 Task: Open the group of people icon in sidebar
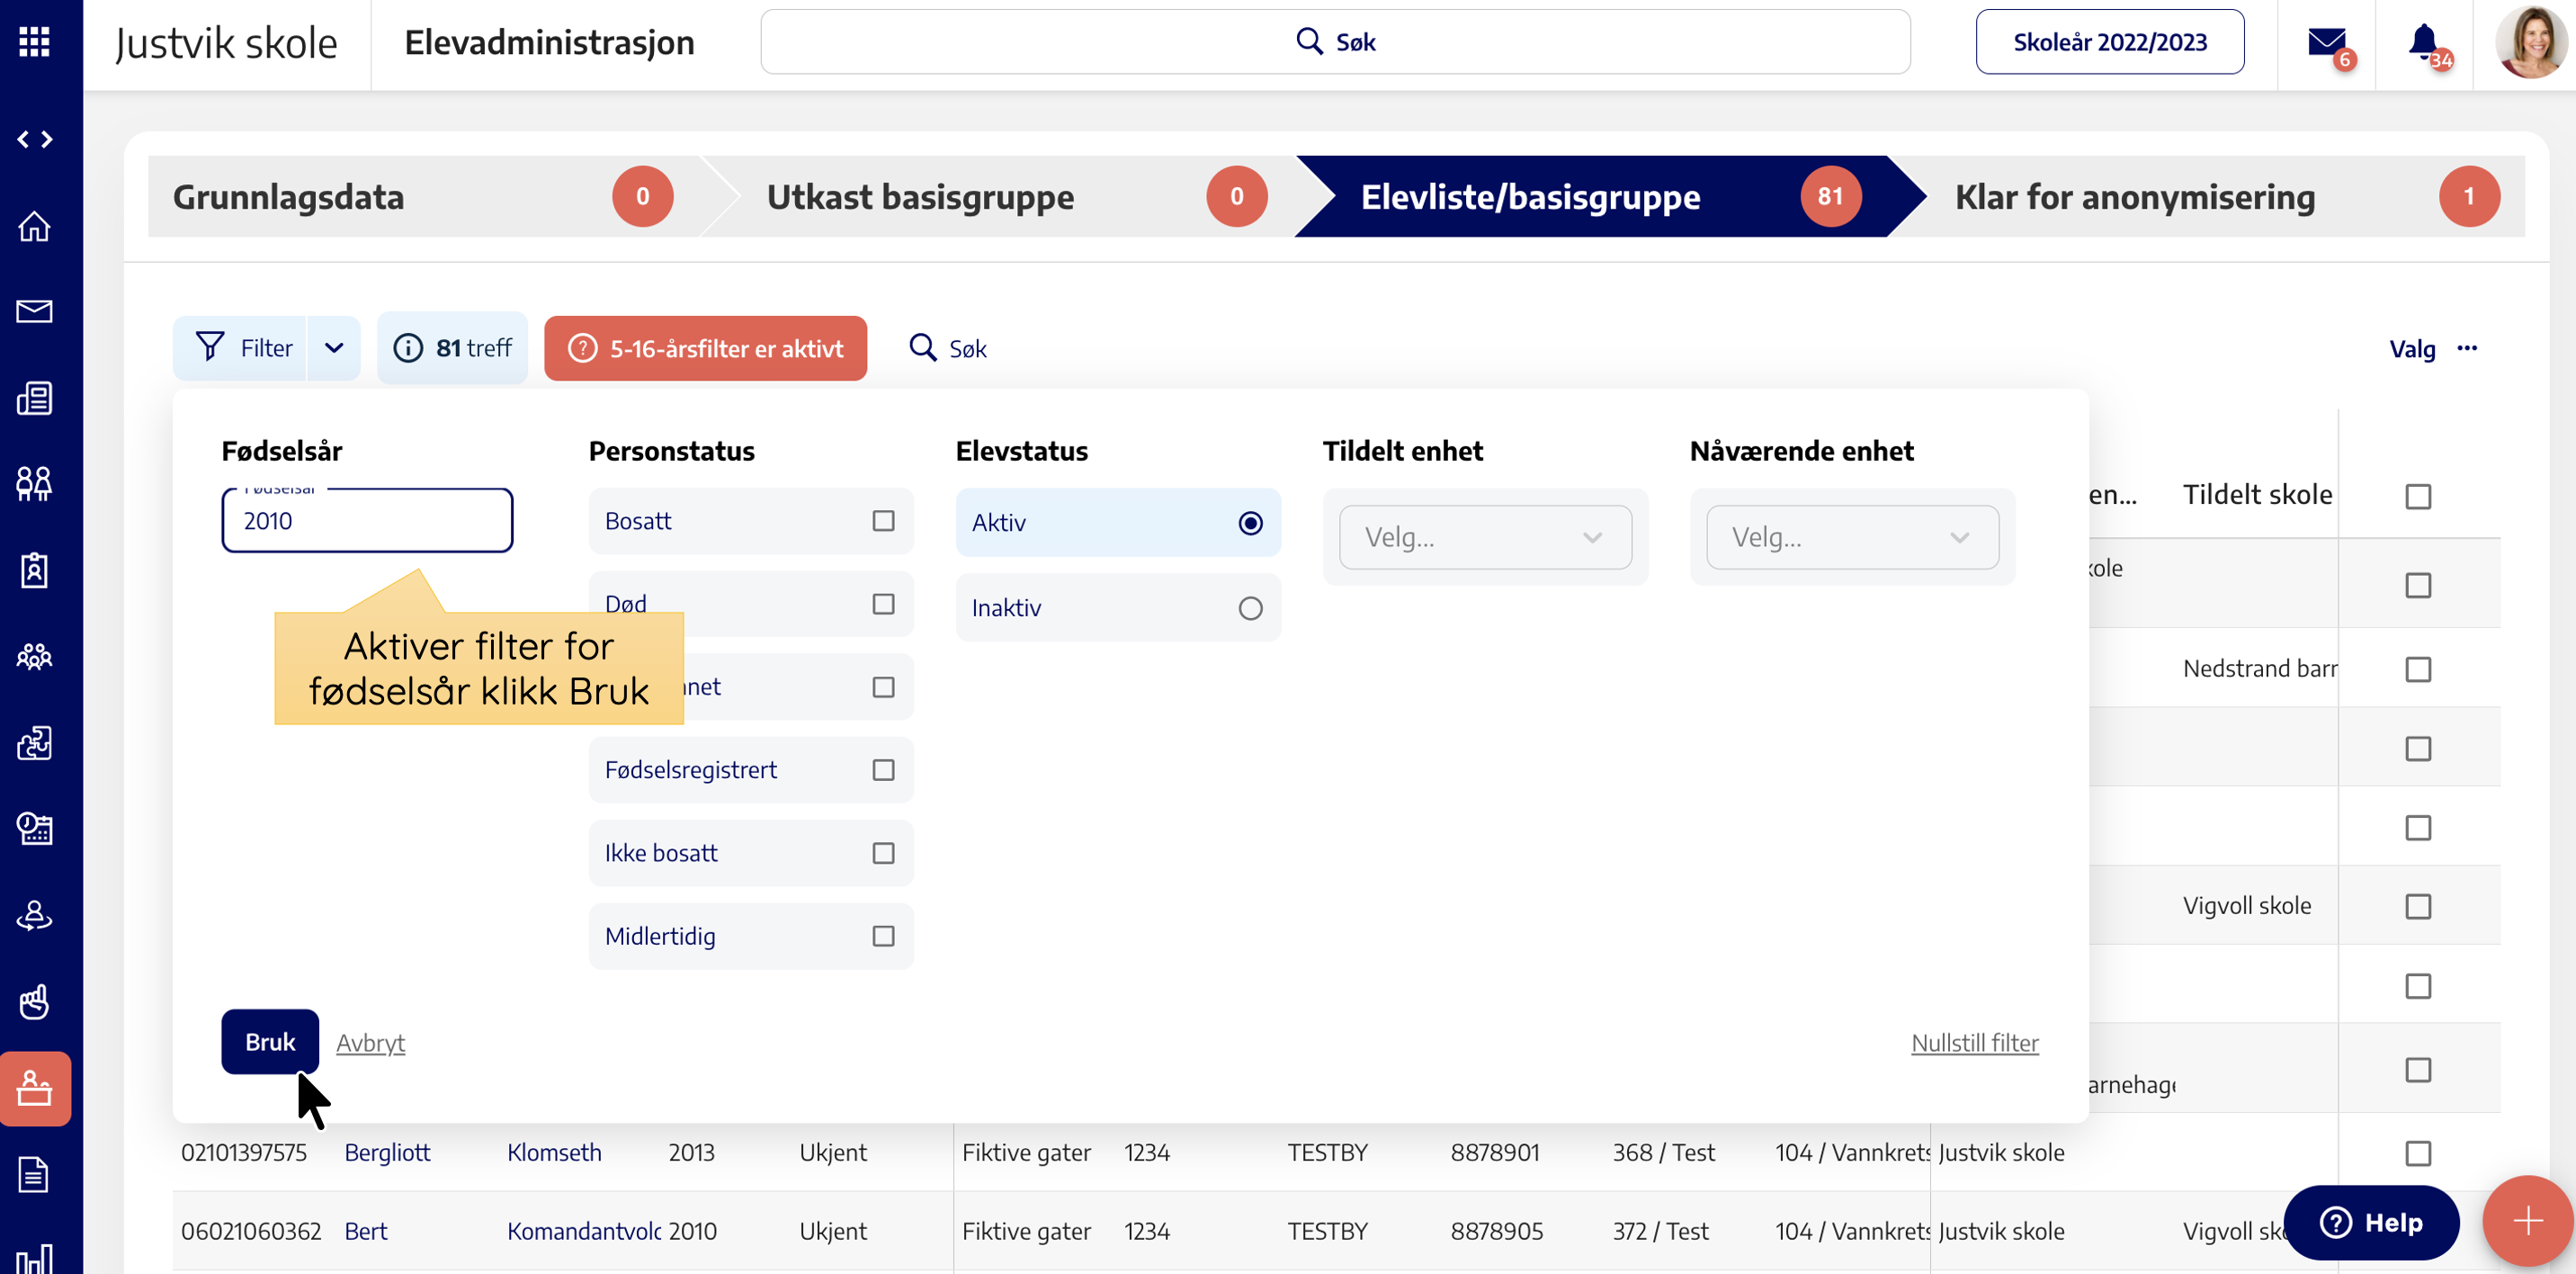coord(35,656)
